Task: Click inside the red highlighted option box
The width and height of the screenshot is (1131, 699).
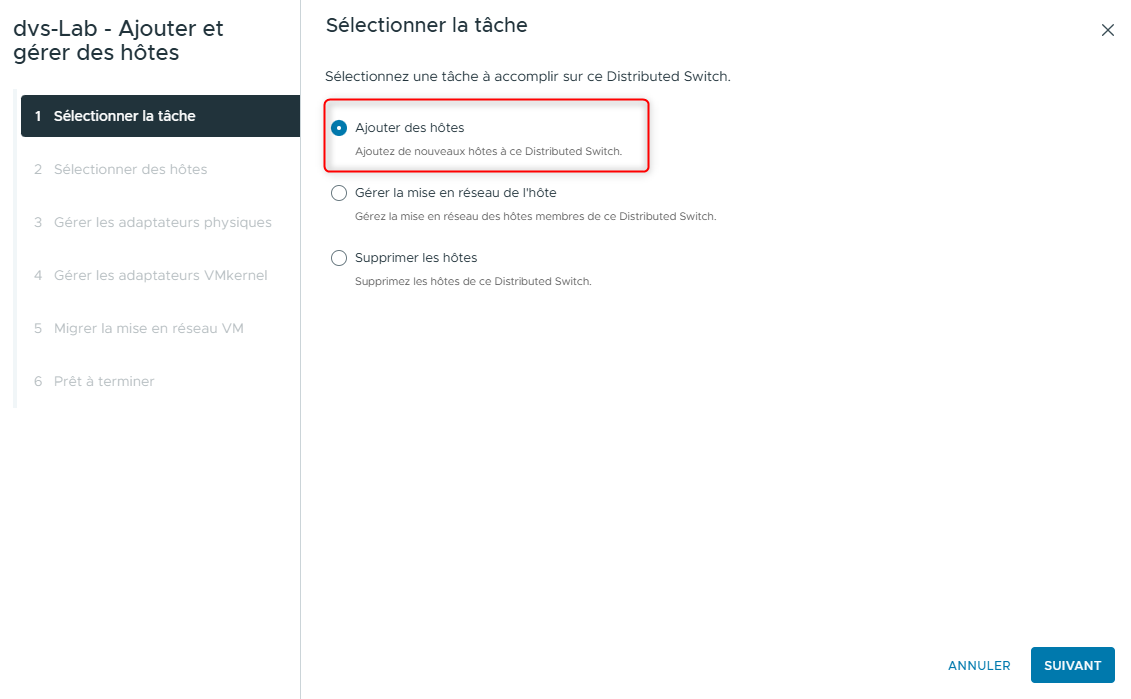Action: 486,135
